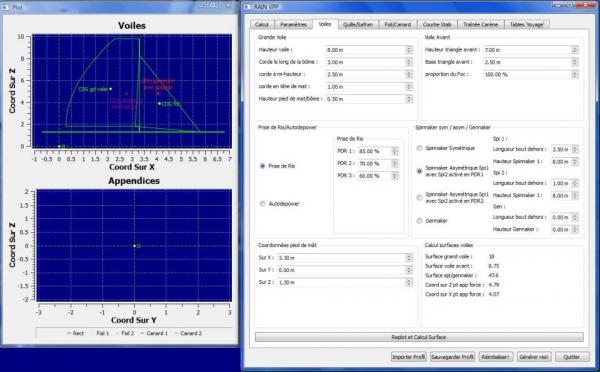The image size is (600, 372).
Task: Click the Hauteur triangle avant stepper arrows
Action: [574, 50]
